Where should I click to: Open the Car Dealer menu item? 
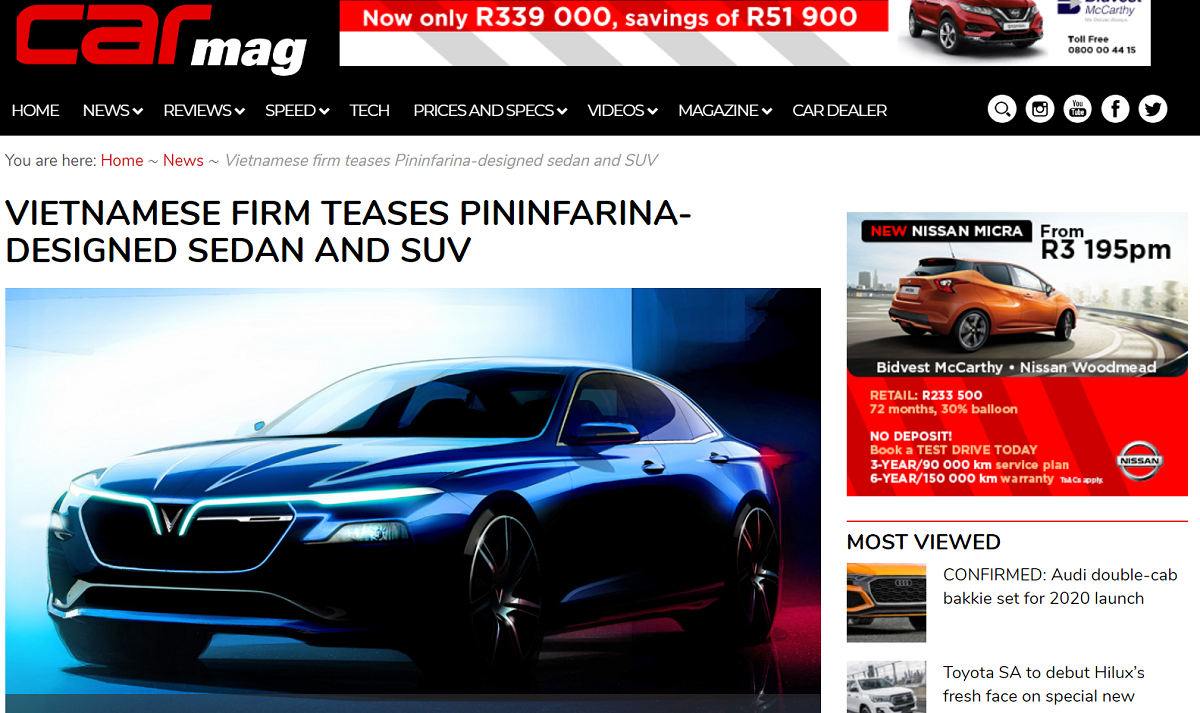[839, 111]
